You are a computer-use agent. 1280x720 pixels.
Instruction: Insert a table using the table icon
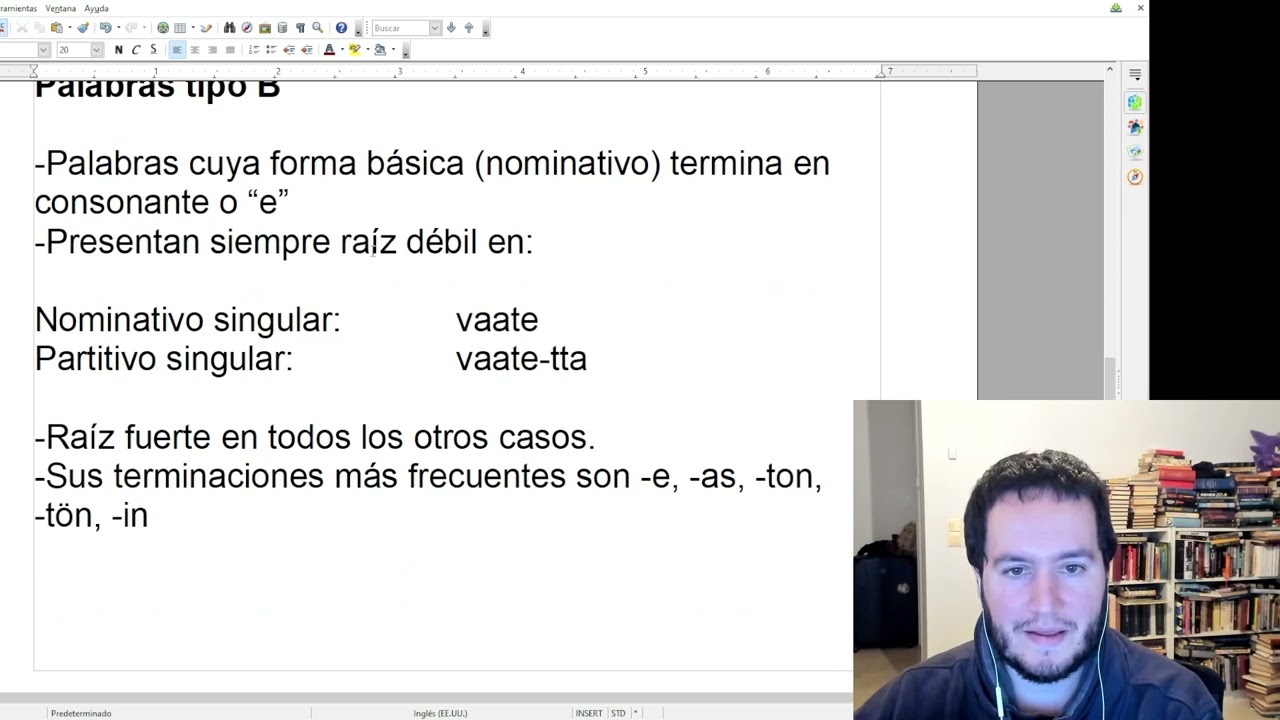point(180,28)
